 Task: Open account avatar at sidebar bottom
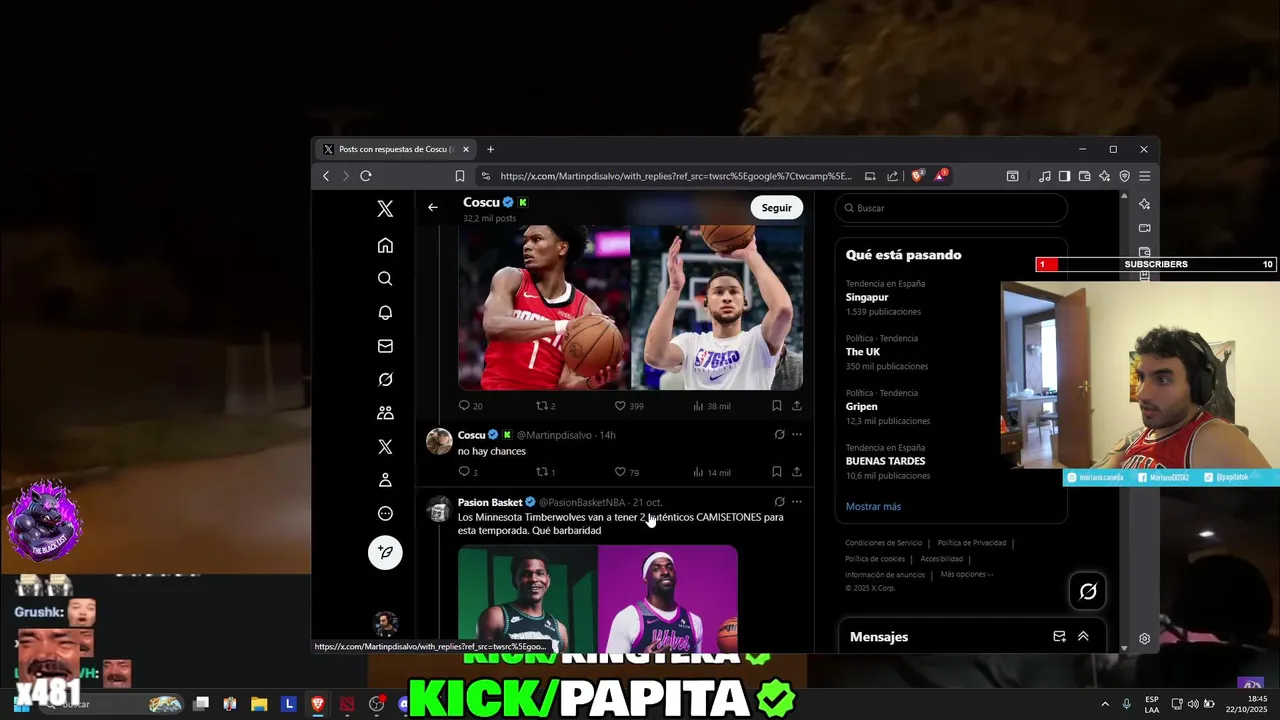coord(385,624)
